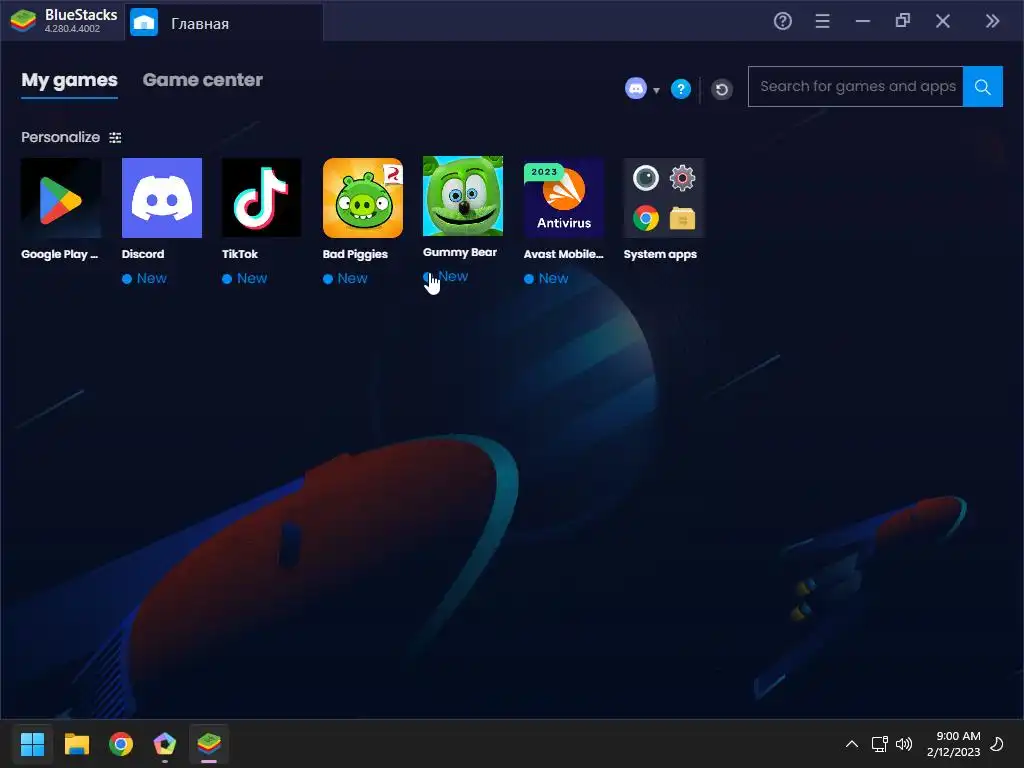1024x768 pixels.
Task: Click the title bar help circle icon
Action: click(782, 21)
